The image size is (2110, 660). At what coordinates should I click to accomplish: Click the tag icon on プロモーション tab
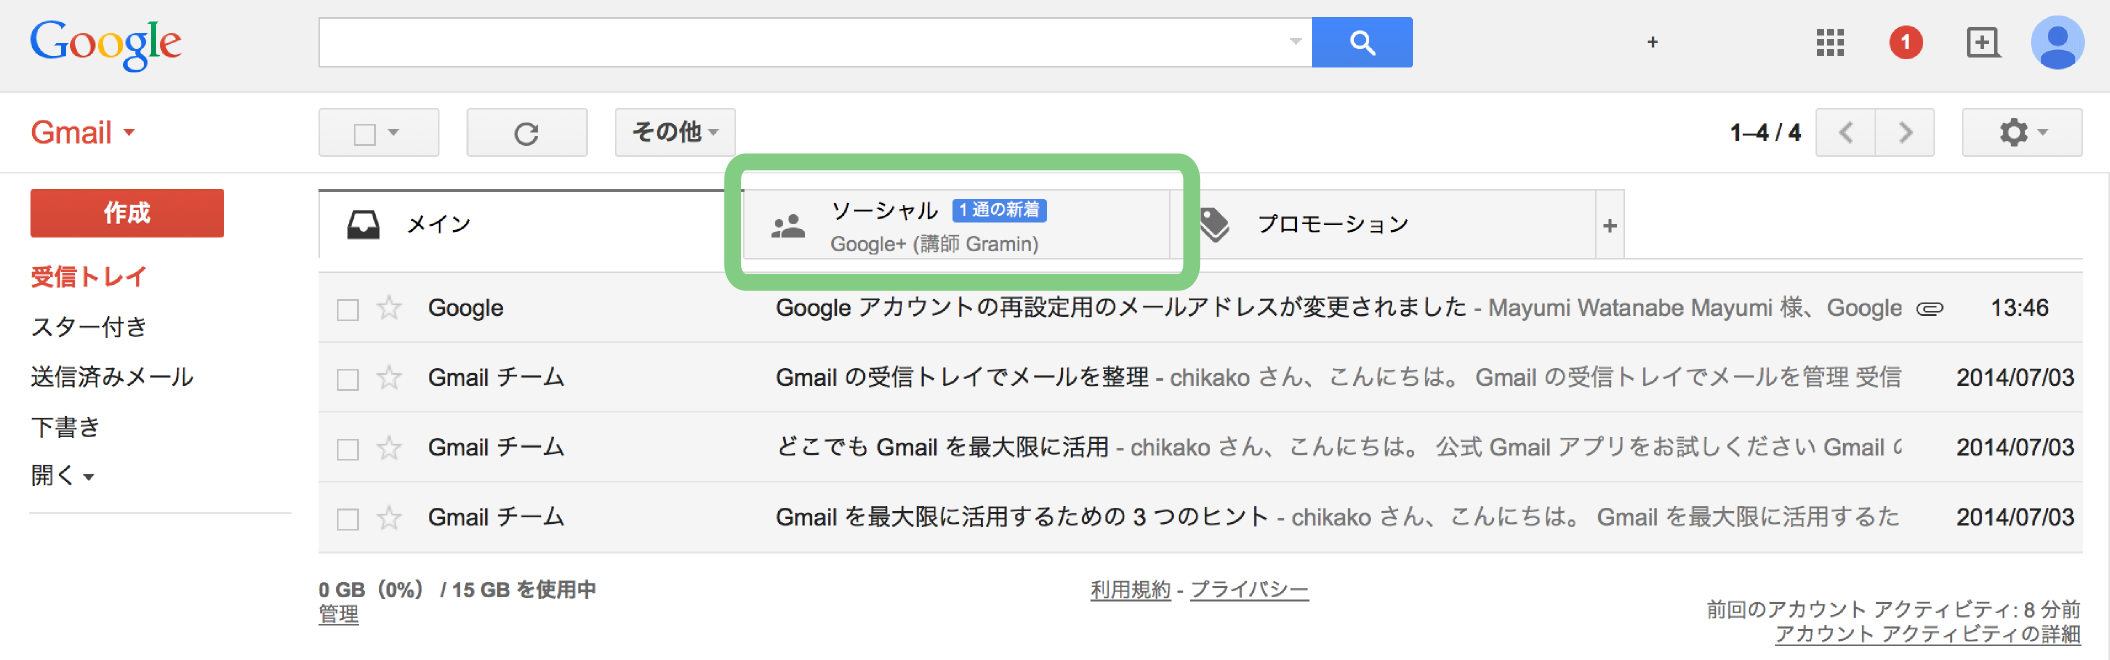[x=1214, y=225]
